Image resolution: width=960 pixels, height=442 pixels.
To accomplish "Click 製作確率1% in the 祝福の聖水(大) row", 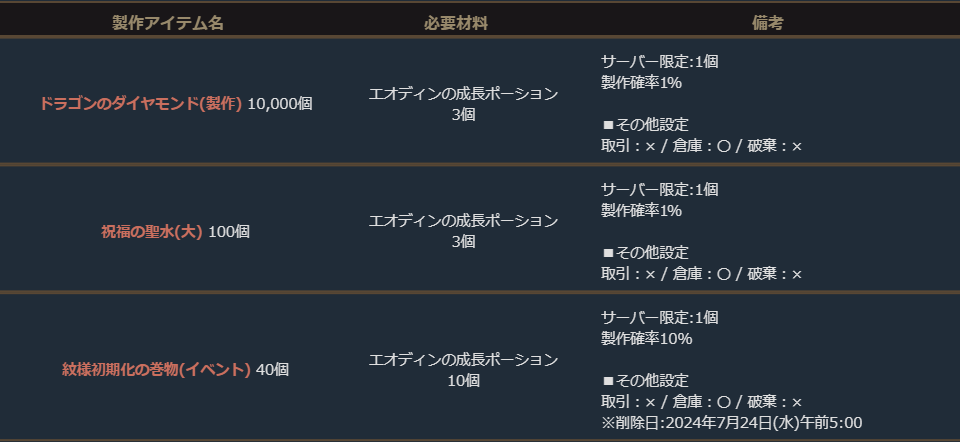I will 641,210.
